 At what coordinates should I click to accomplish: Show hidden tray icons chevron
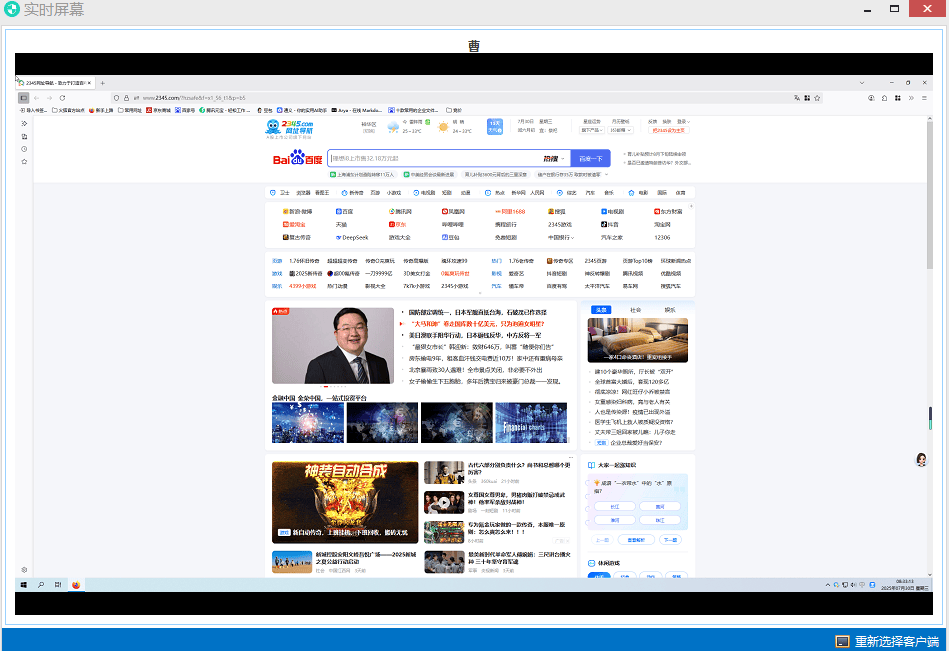[827, 585]
